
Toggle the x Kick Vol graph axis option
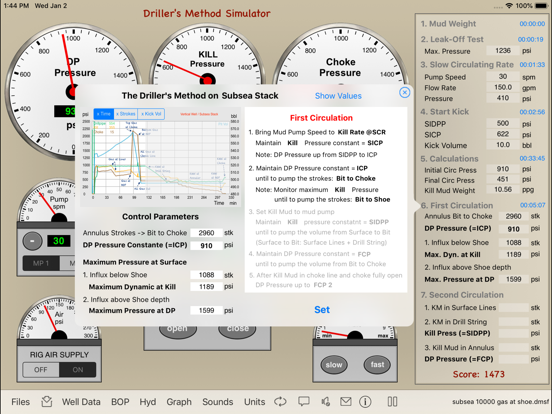point(151,114)
